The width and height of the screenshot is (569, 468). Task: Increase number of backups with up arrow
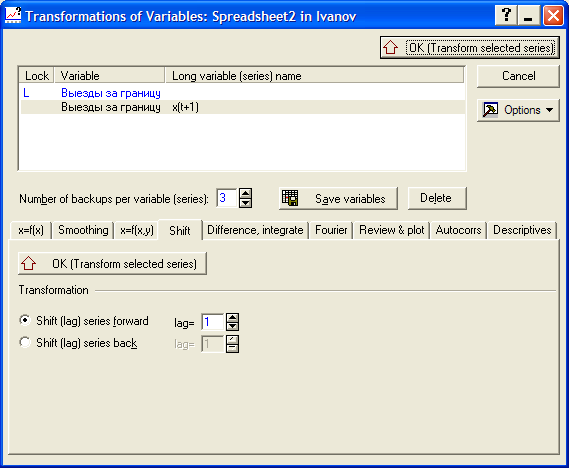245,193
